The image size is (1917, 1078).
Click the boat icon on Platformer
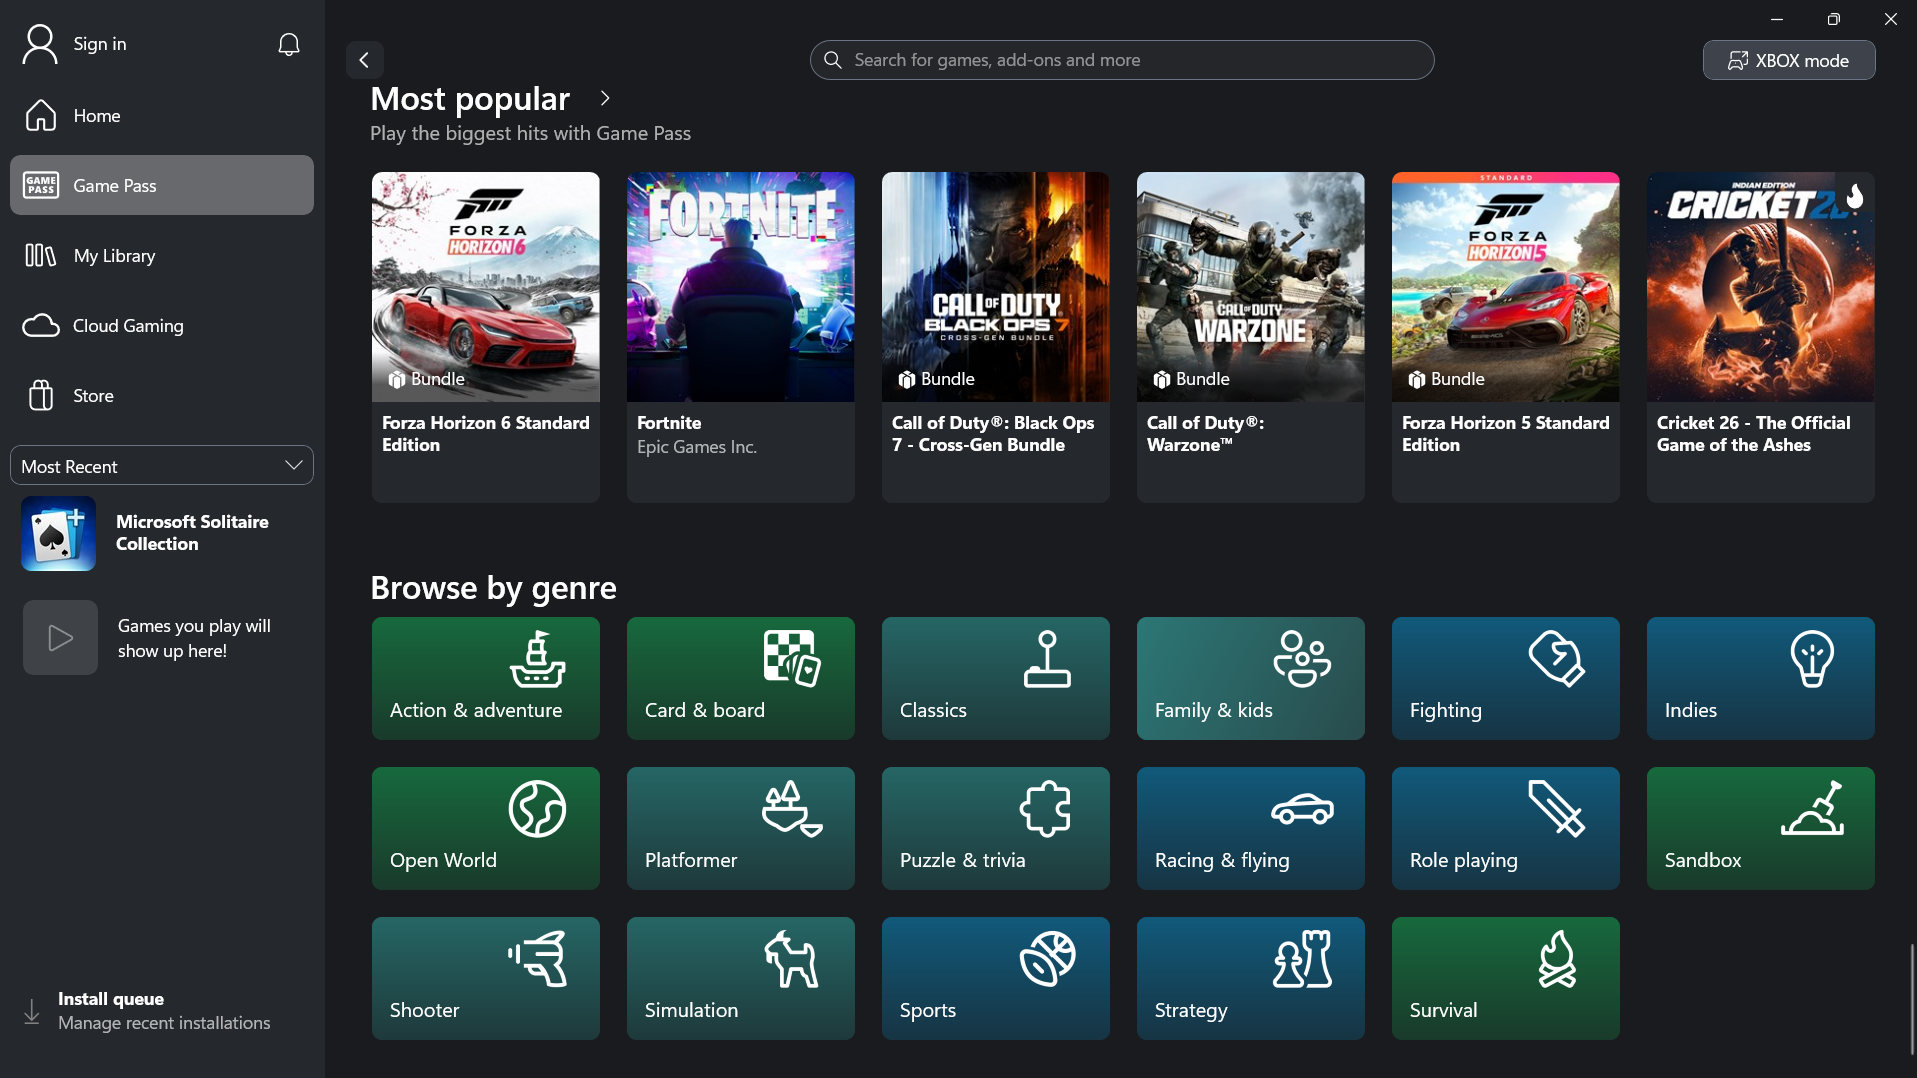(792, 809)
